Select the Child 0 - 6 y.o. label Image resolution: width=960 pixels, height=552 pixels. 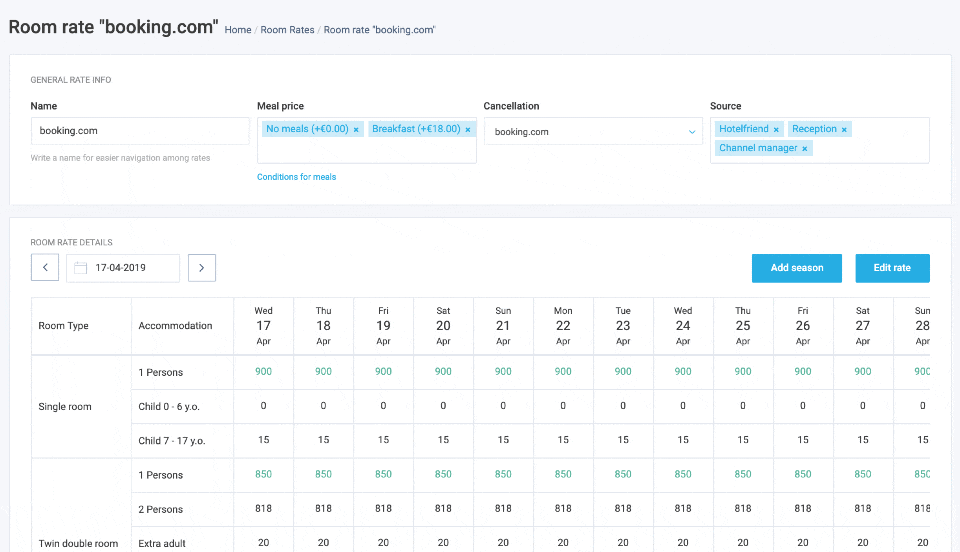[x=169, y=407]
